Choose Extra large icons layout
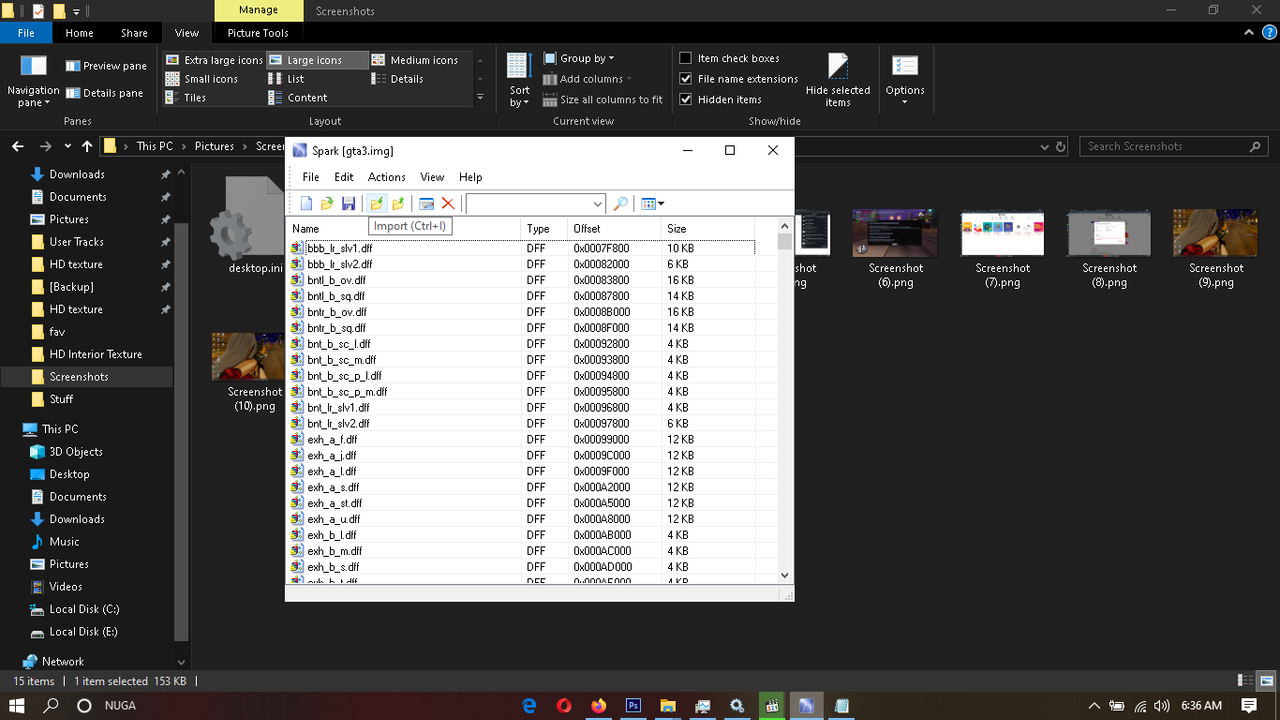This screenshot has width=1280, height=720. [x=214, y=60]
